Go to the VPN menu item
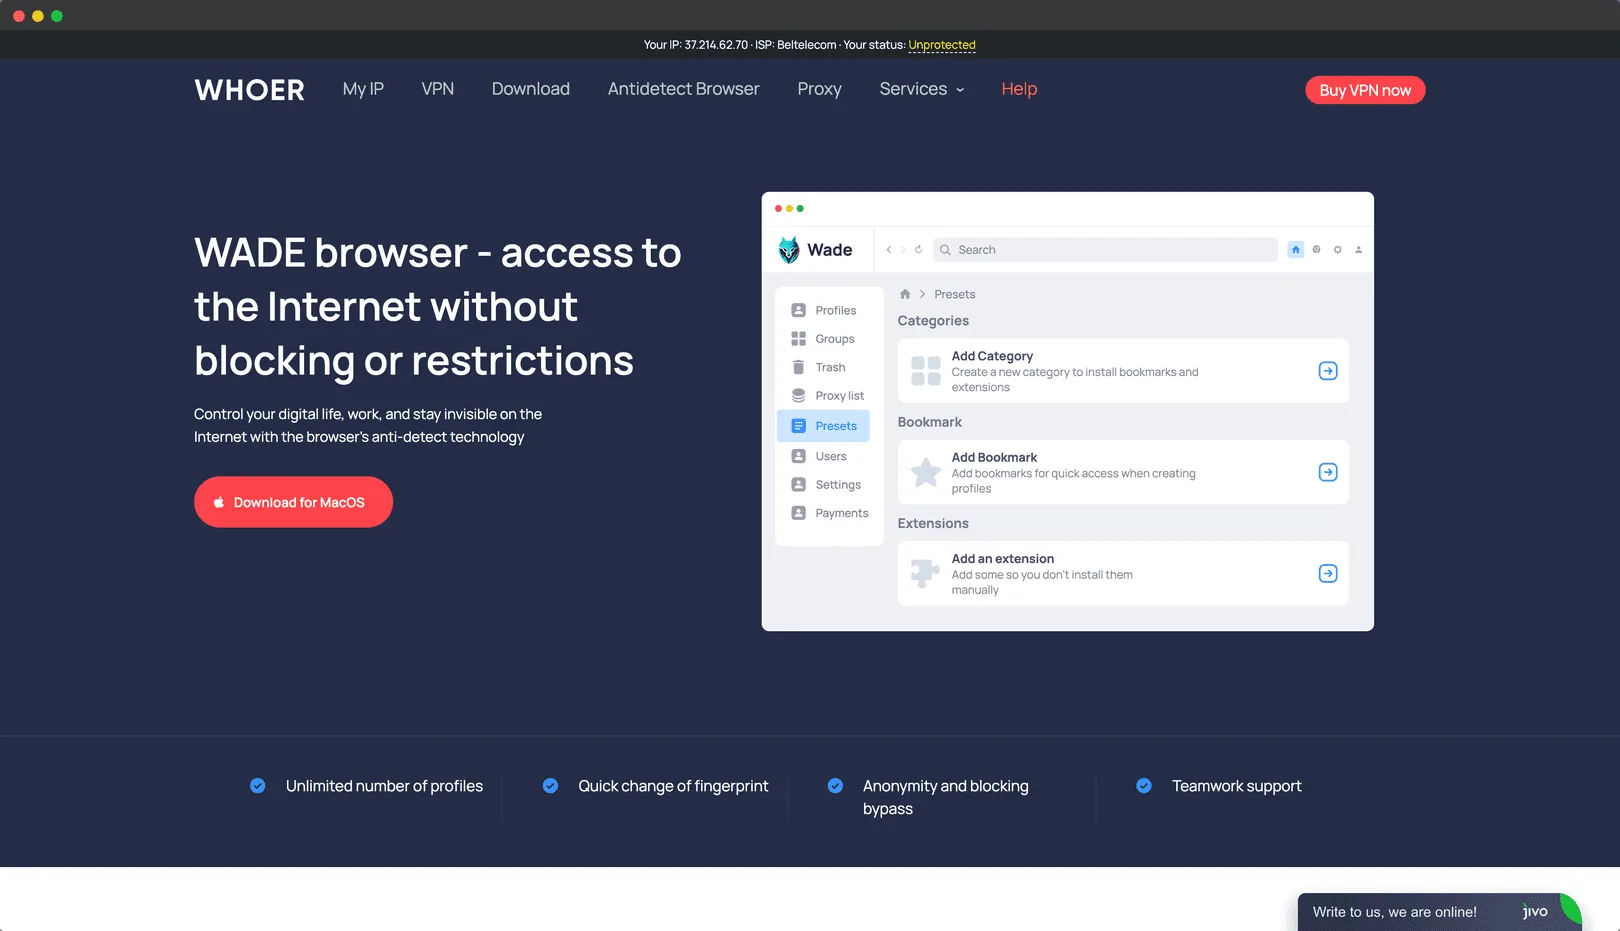 pos(438,89)
